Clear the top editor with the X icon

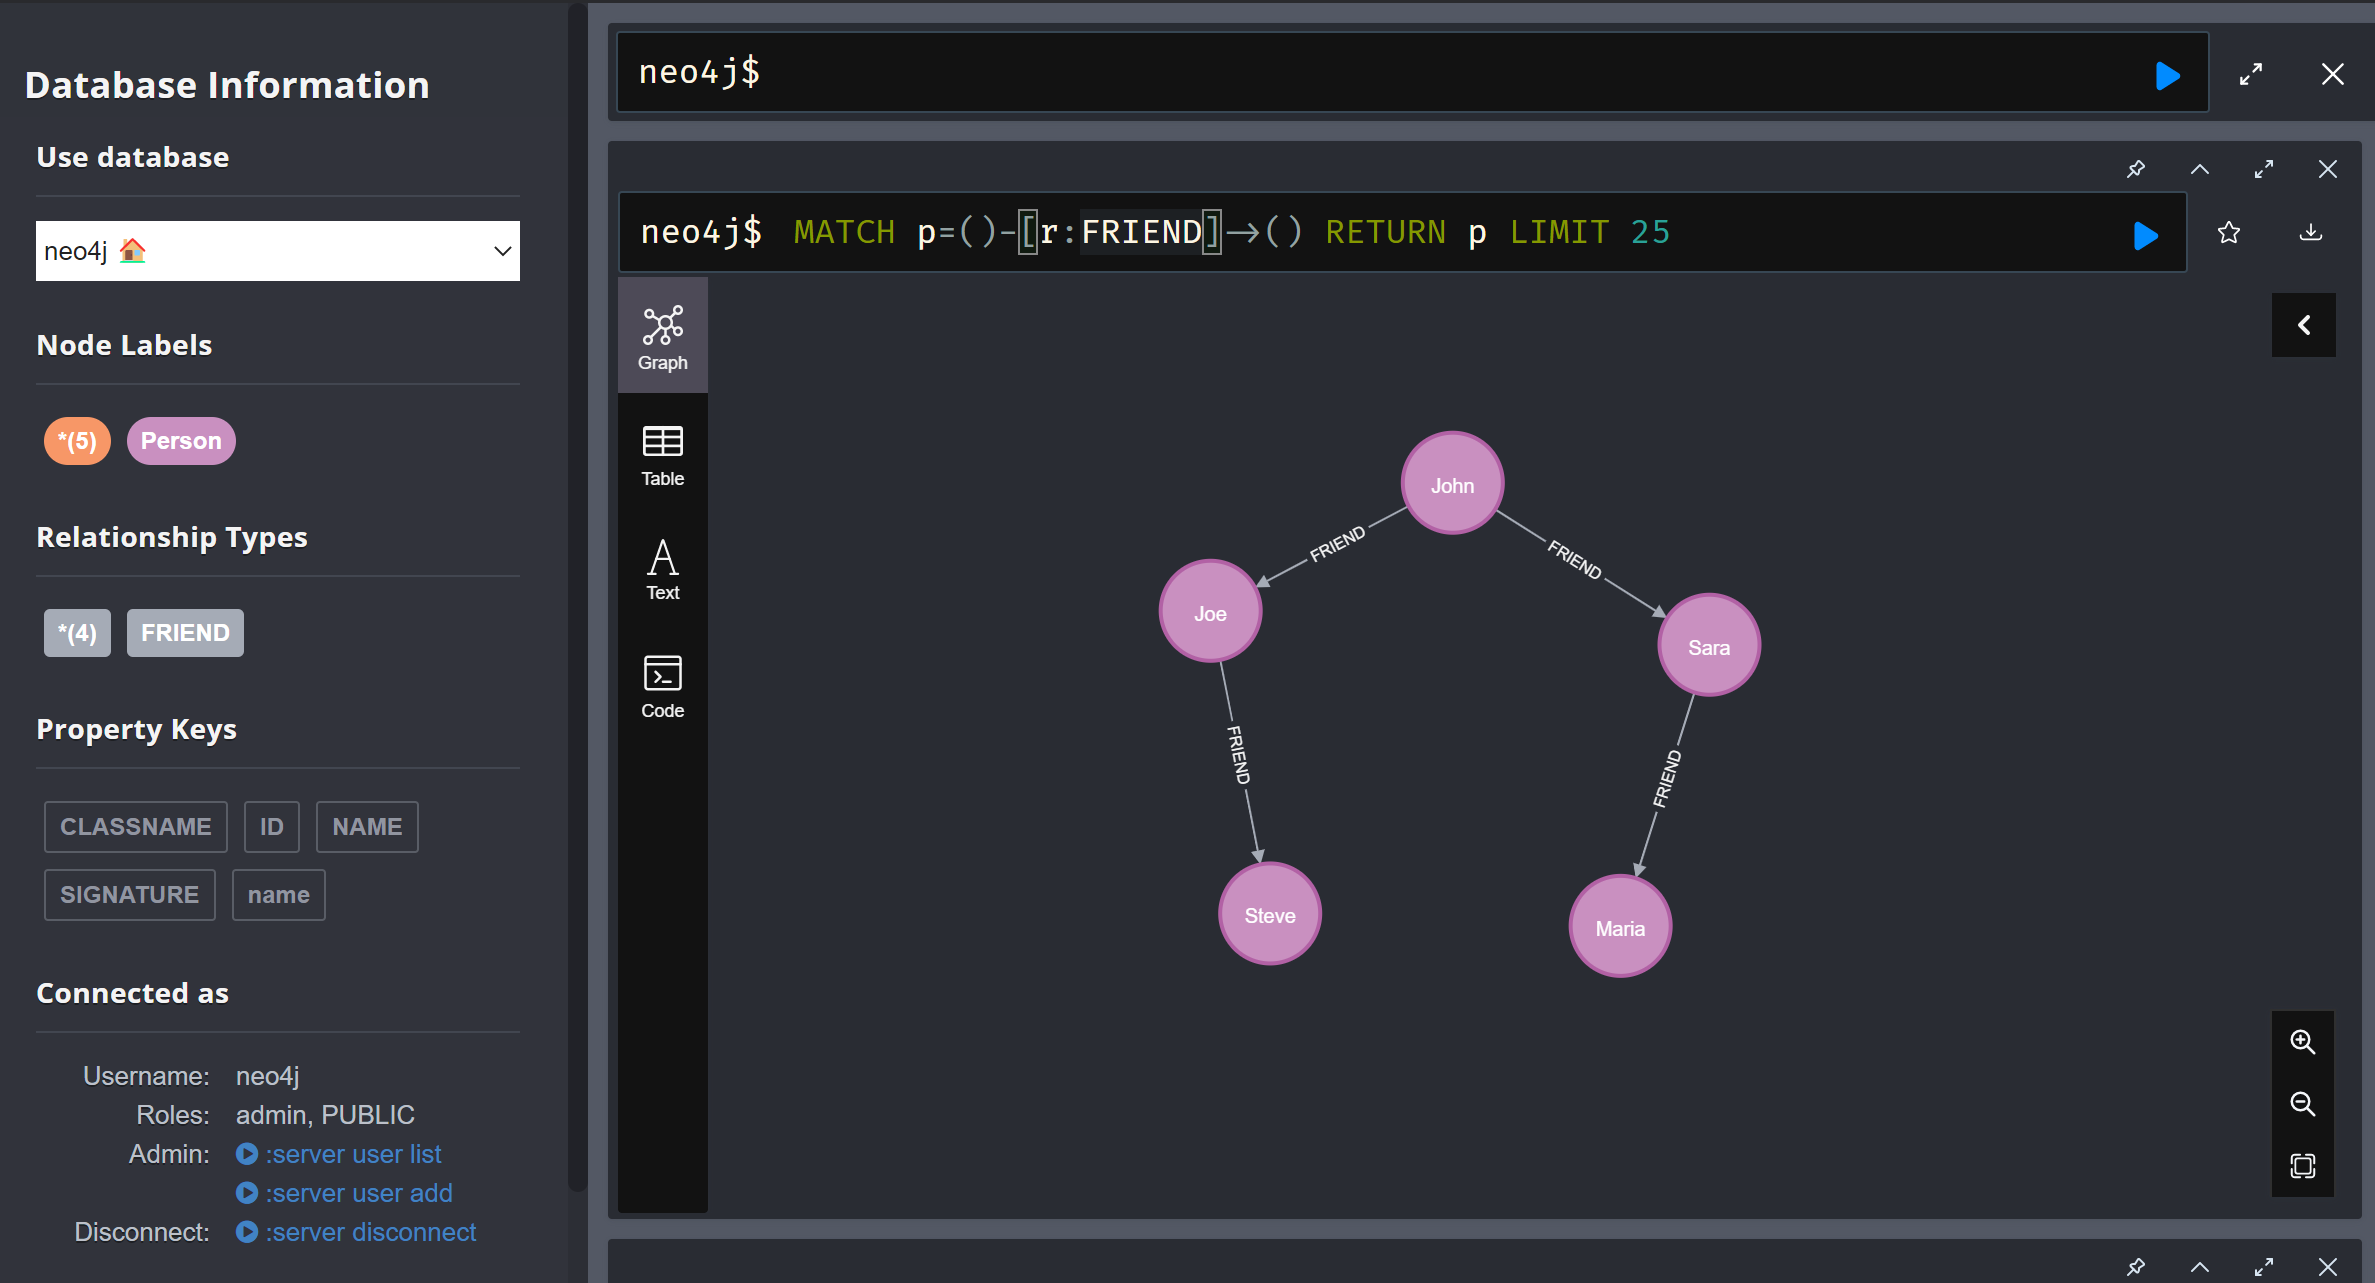pos(2332,75)
